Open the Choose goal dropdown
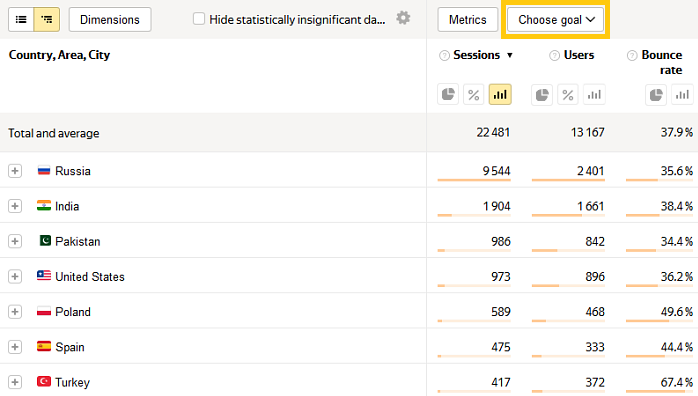 pos(556,20)
